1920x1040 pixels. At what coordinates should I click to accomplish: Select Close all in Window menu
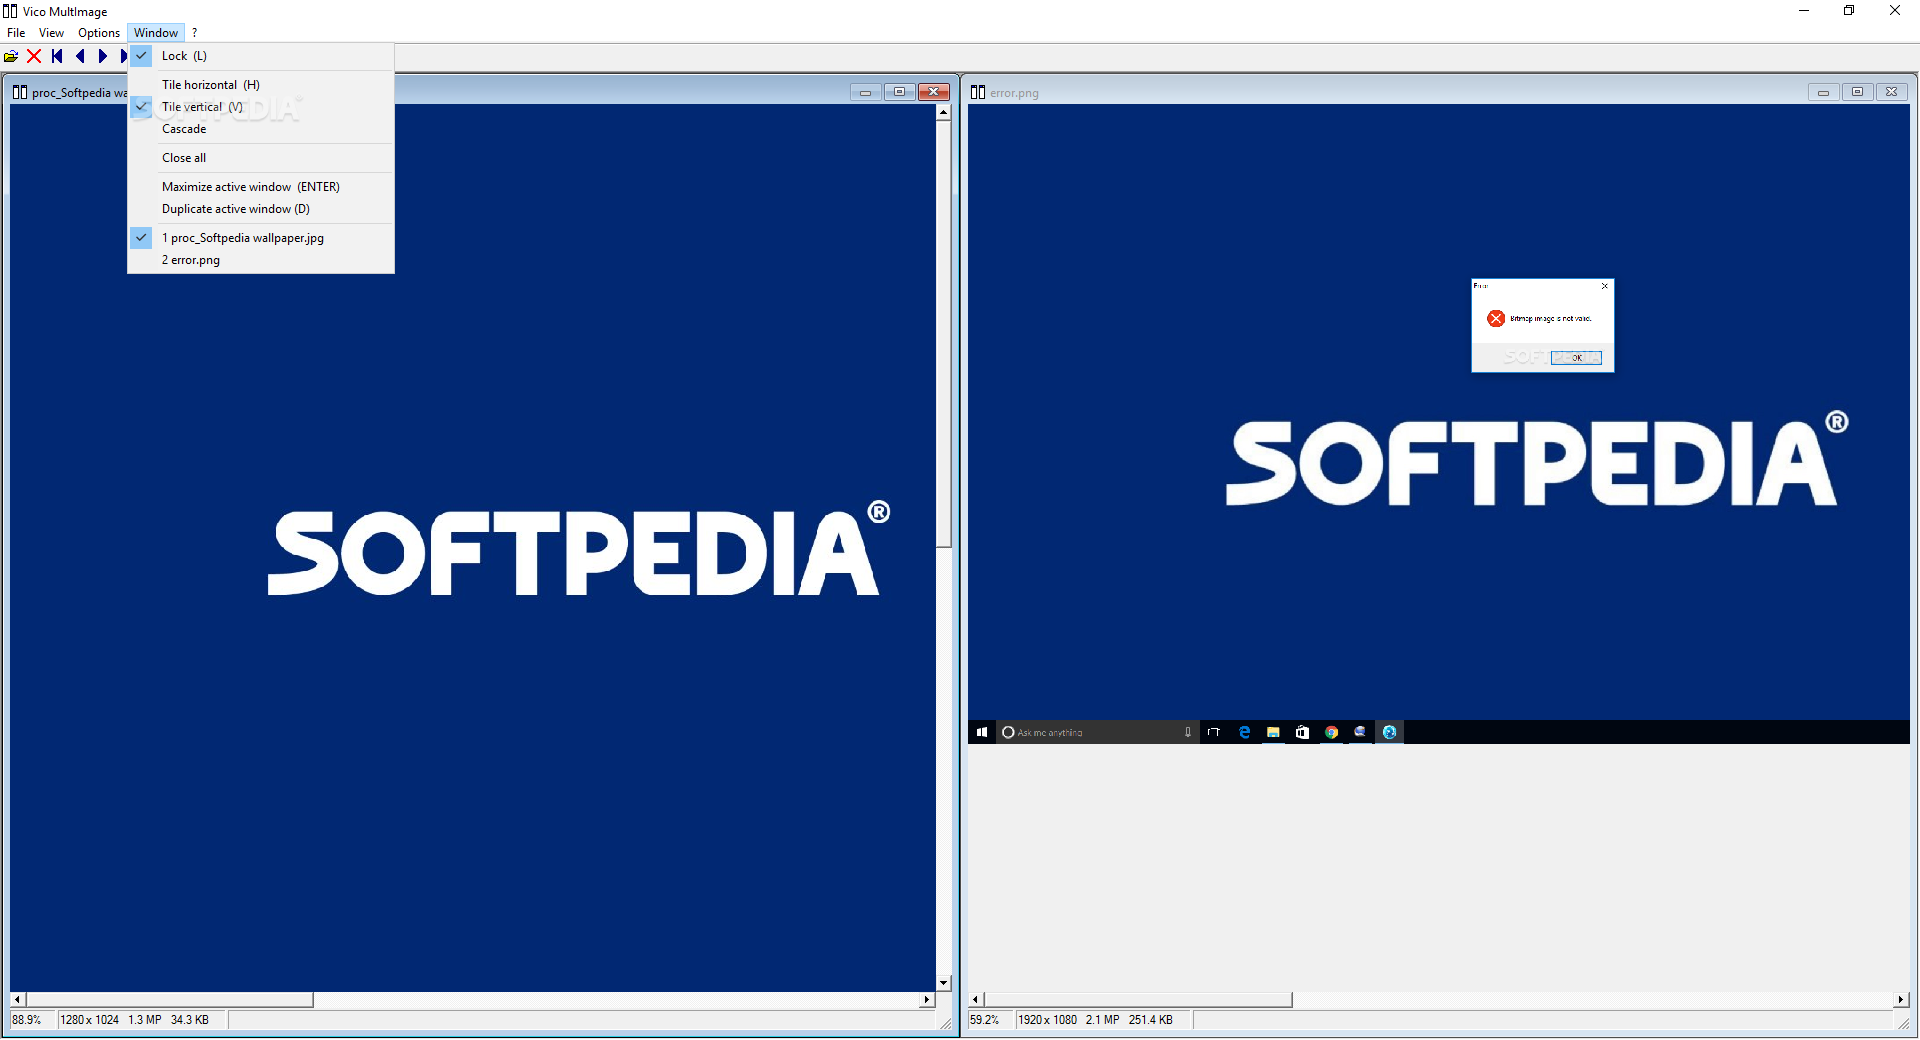click(261, 158)
